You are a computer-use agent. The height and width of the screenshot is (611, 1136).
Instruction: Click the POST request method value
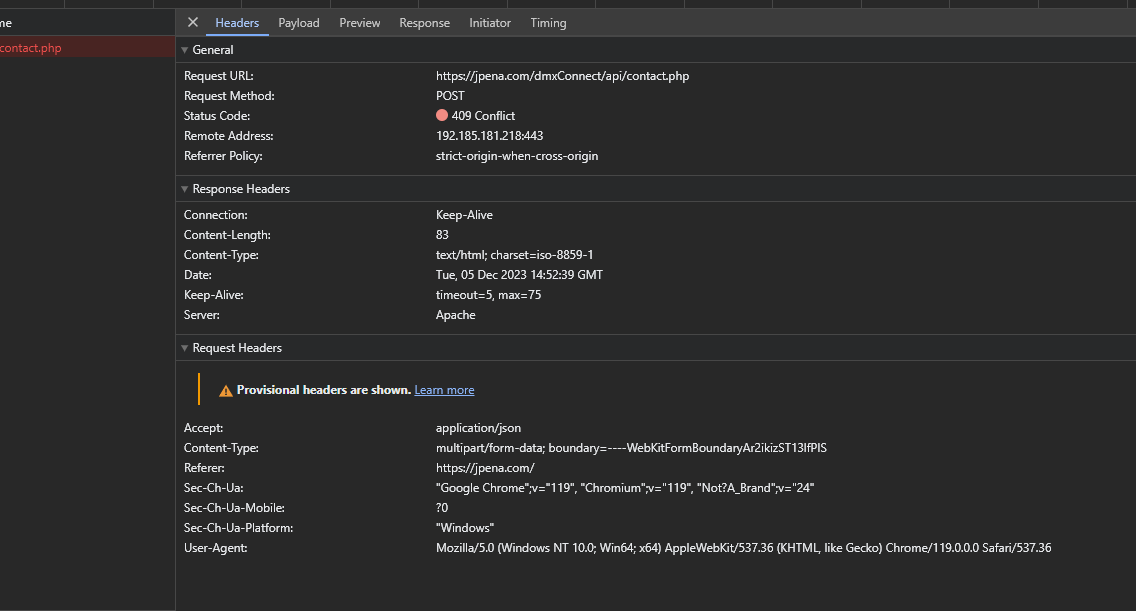[450, 96]
